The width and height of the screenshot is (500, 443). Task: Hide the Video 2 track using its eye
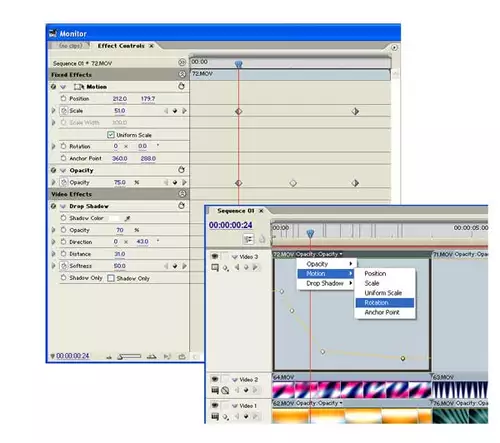tap(215, 379)
